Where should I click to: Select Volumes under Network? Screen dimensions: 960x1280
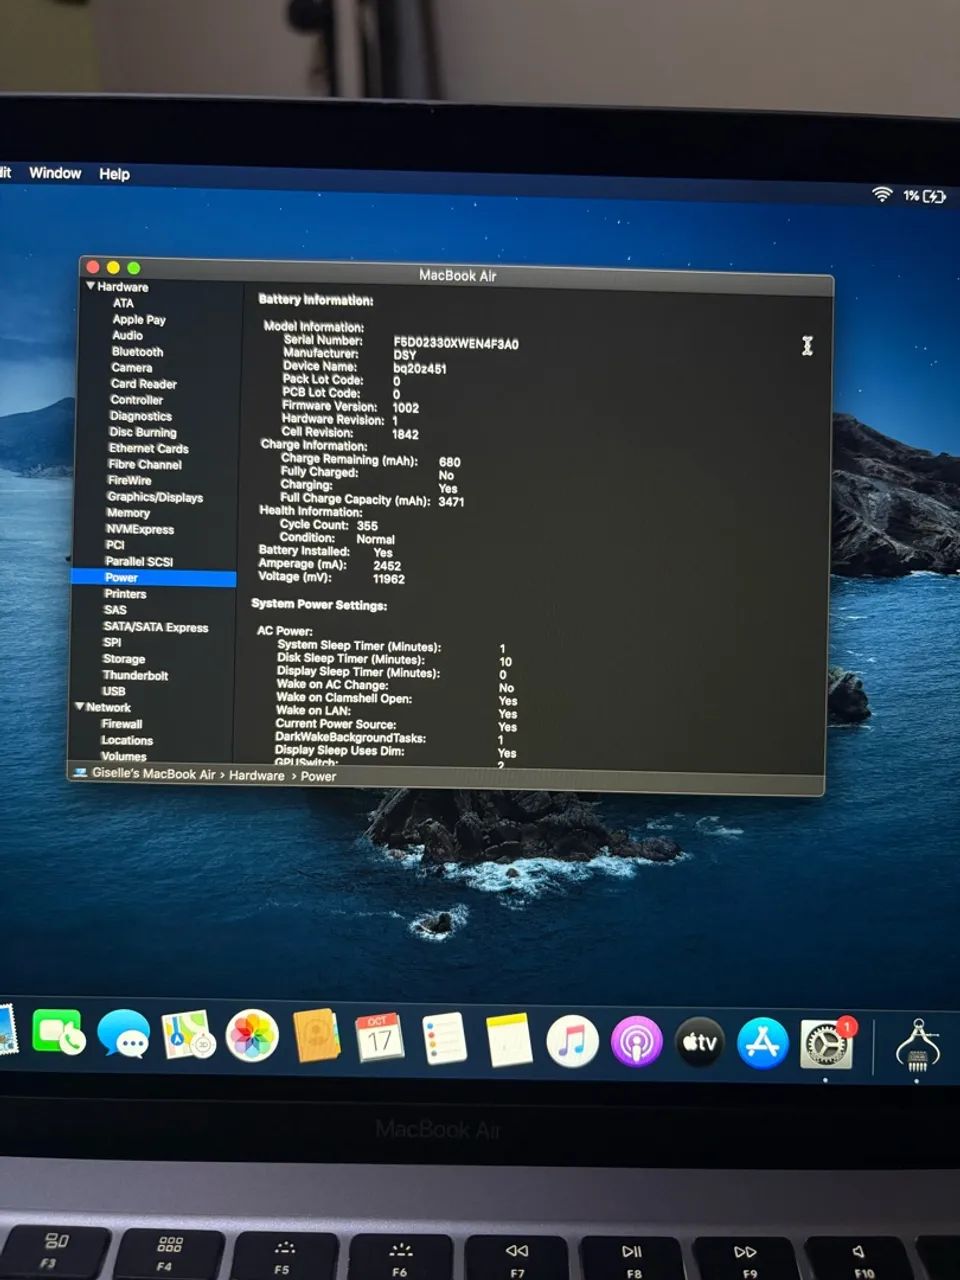coord(124,756)
